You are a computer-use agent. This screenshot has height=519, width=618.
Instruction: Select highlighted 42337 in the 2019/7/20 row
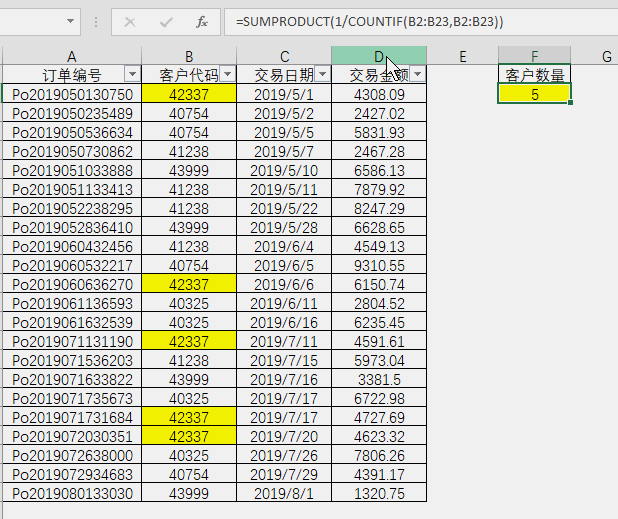coord(189,436)
